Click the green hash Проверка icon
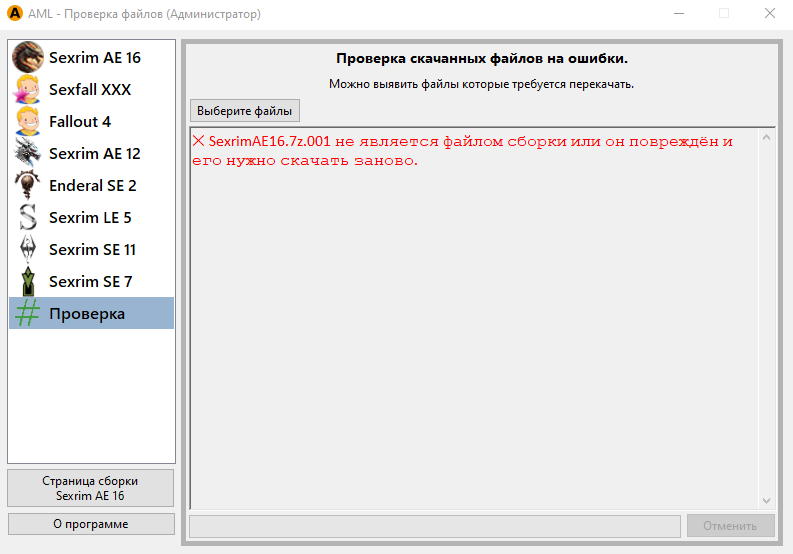The height and width of the screenshot is (554, 793). pyautogui.click(x=28, y=314)
